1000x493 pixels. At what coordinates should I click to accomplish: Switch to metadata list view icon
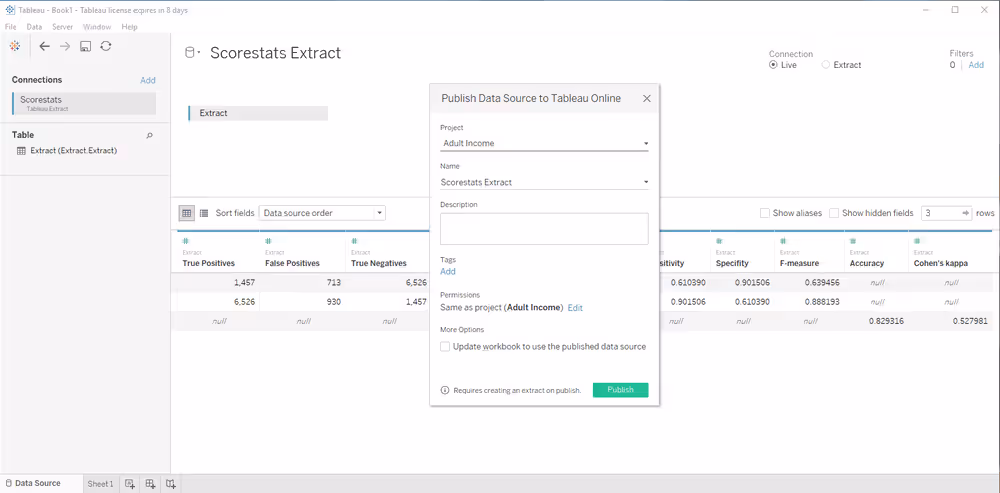(x=204, y=213)
